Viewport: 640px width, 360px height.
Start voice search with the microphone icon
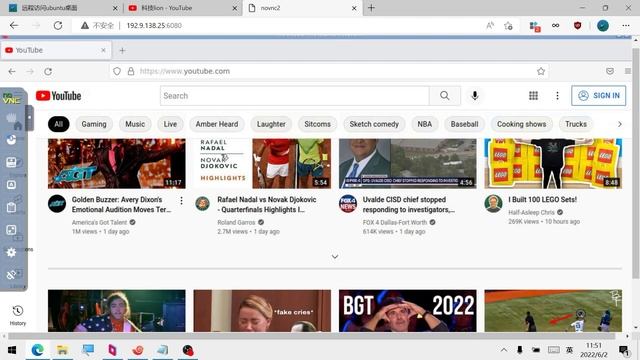[x=474, y=96]
